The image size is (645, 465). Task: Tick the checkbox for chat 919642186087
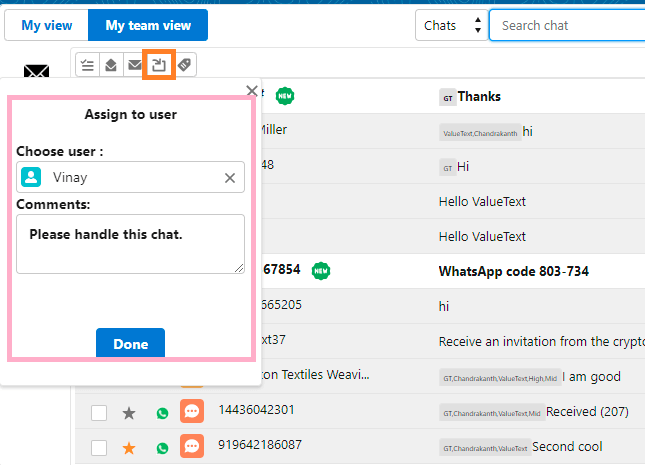click(99, 447)
